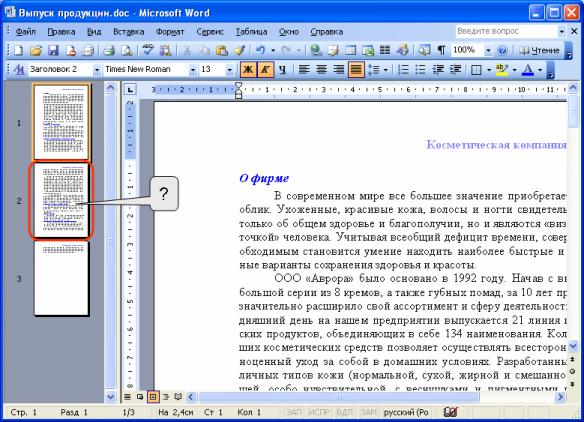The height and width of the screenshot is (422, 584).
Task: Apply yellow highlight to text
Action: point(502,70)
